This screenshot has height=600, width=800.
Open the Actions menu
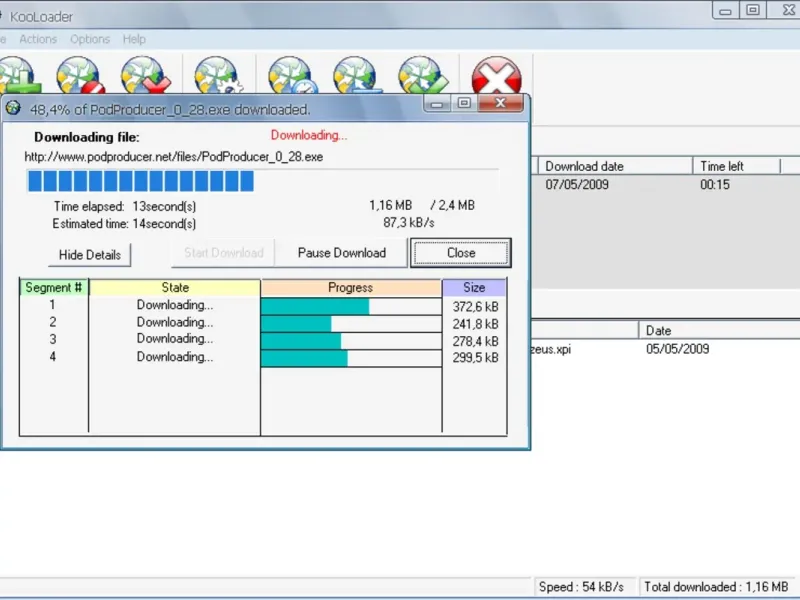point(38,39)
